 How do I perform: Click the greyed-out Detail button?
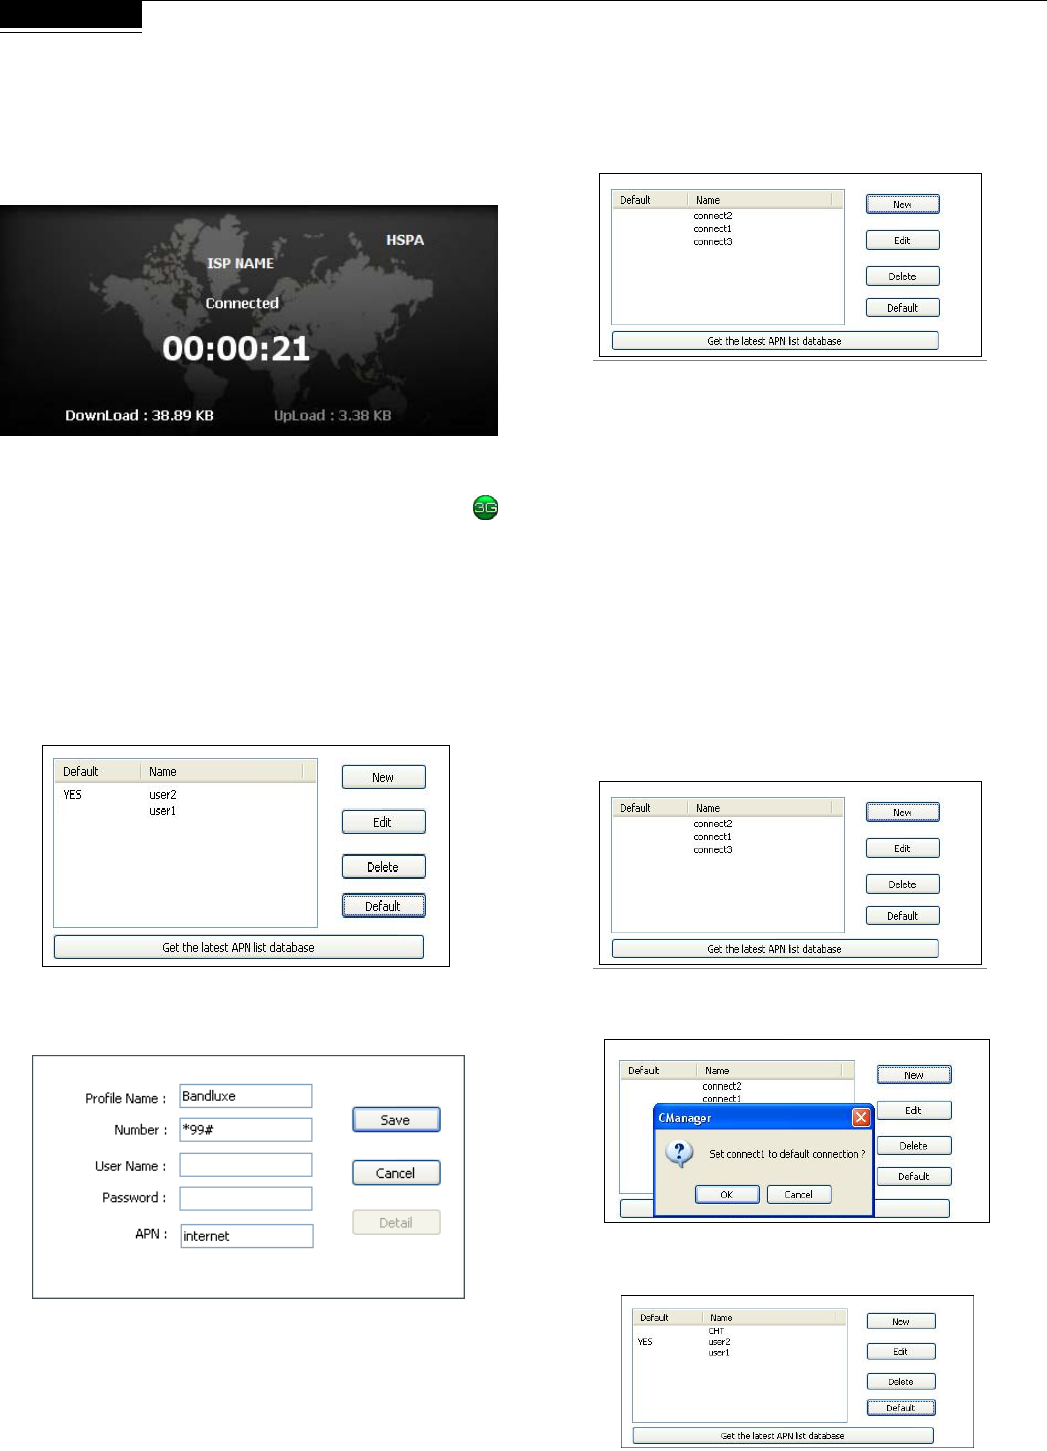pyautogui.click(x=396, y=1222)
